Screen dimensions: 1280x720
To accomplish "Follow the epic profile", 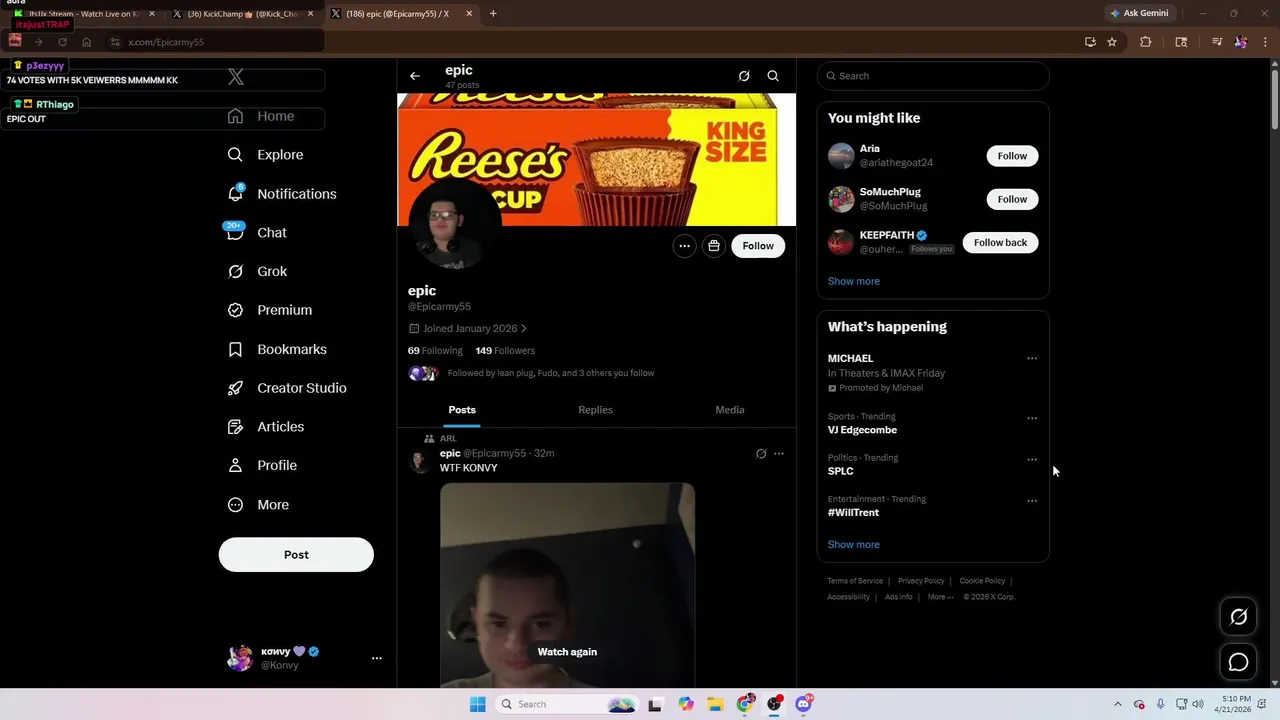I will 758,246.
